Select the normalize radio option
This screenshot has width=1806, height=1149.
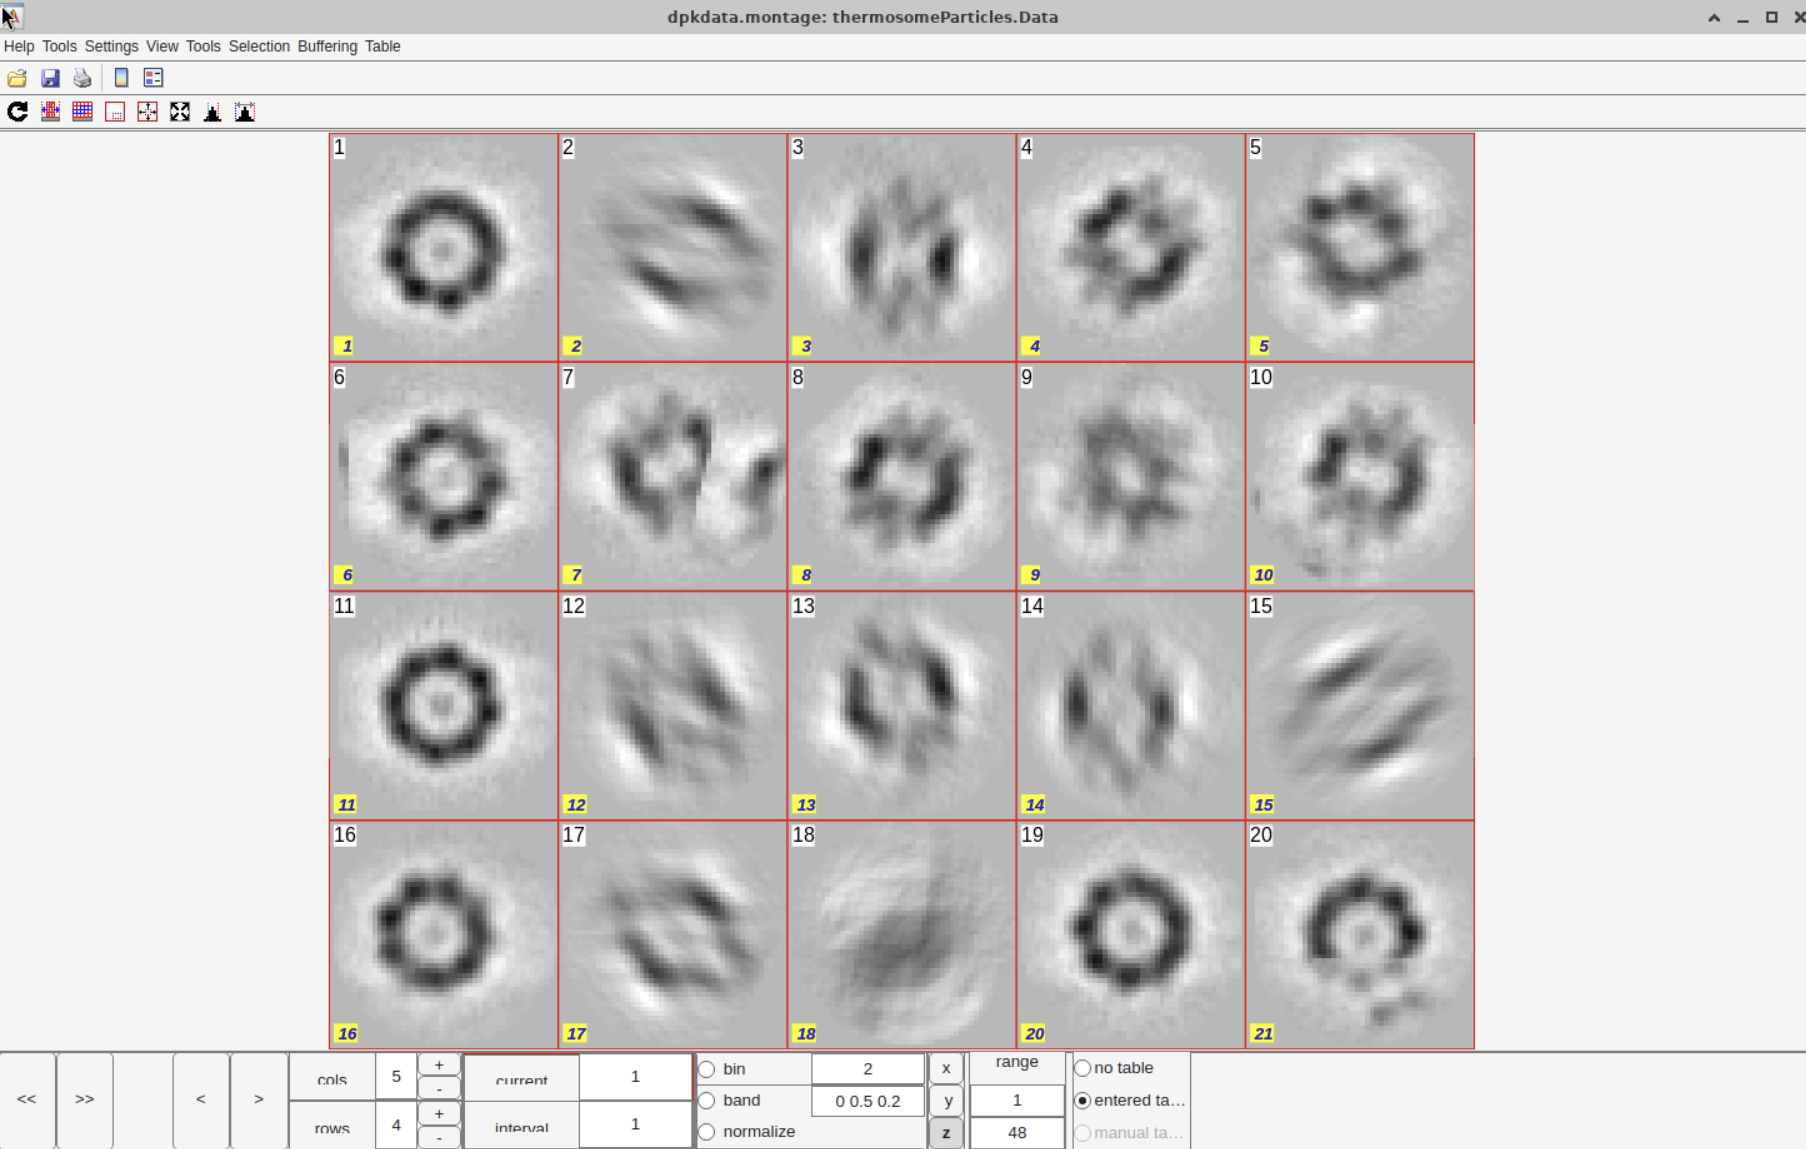click(707, 1132)
